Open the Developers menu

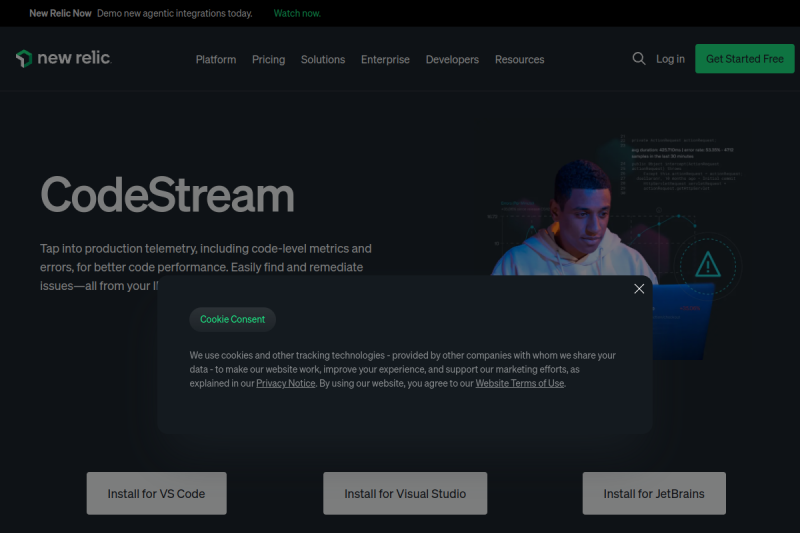[452, 60]
